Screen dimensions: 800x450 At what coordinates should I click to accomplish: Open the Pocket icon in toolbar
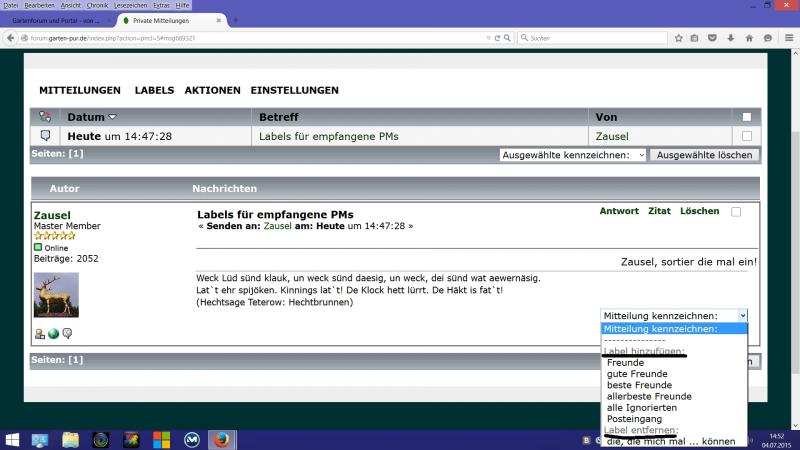point(712,38)
